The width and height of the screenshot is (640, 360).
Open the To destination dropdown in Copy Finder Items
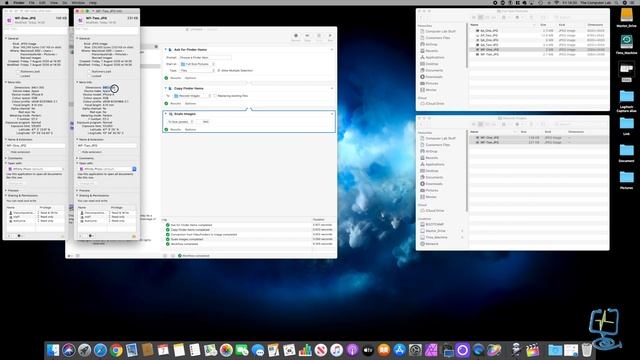[192, 96]
